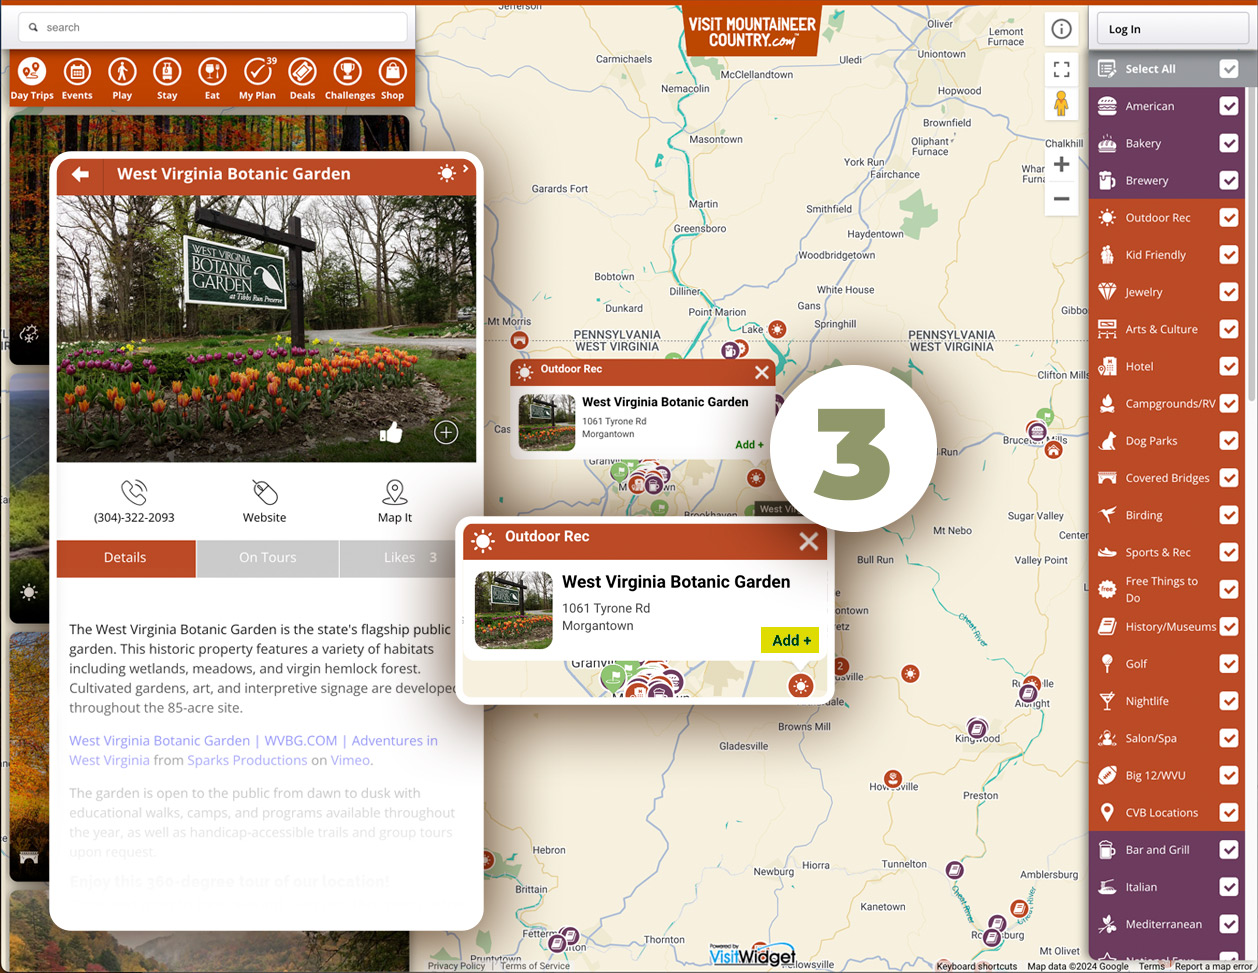Select the Jewelry diamond icon
1258x973 pixels.
coord(1107,292)
